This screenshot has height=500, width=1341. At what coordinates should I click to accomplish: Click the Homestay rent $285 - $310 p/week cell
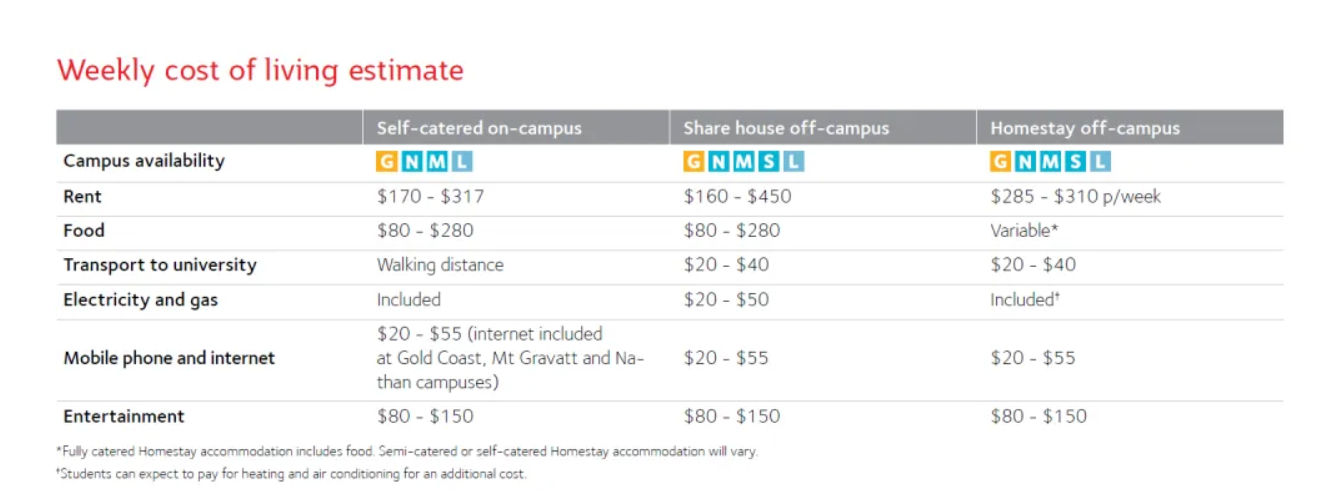pyautogui.click(x=1076, y=197)
